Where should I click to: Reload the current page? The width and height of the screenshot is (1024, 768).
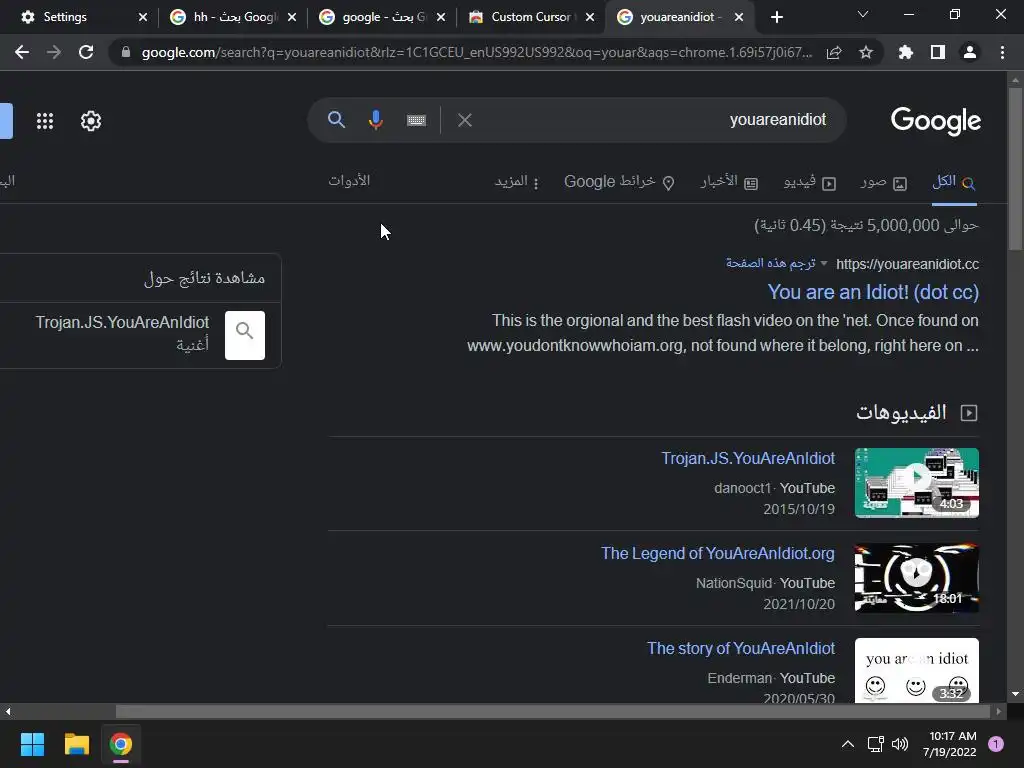[x=86, y=52]
